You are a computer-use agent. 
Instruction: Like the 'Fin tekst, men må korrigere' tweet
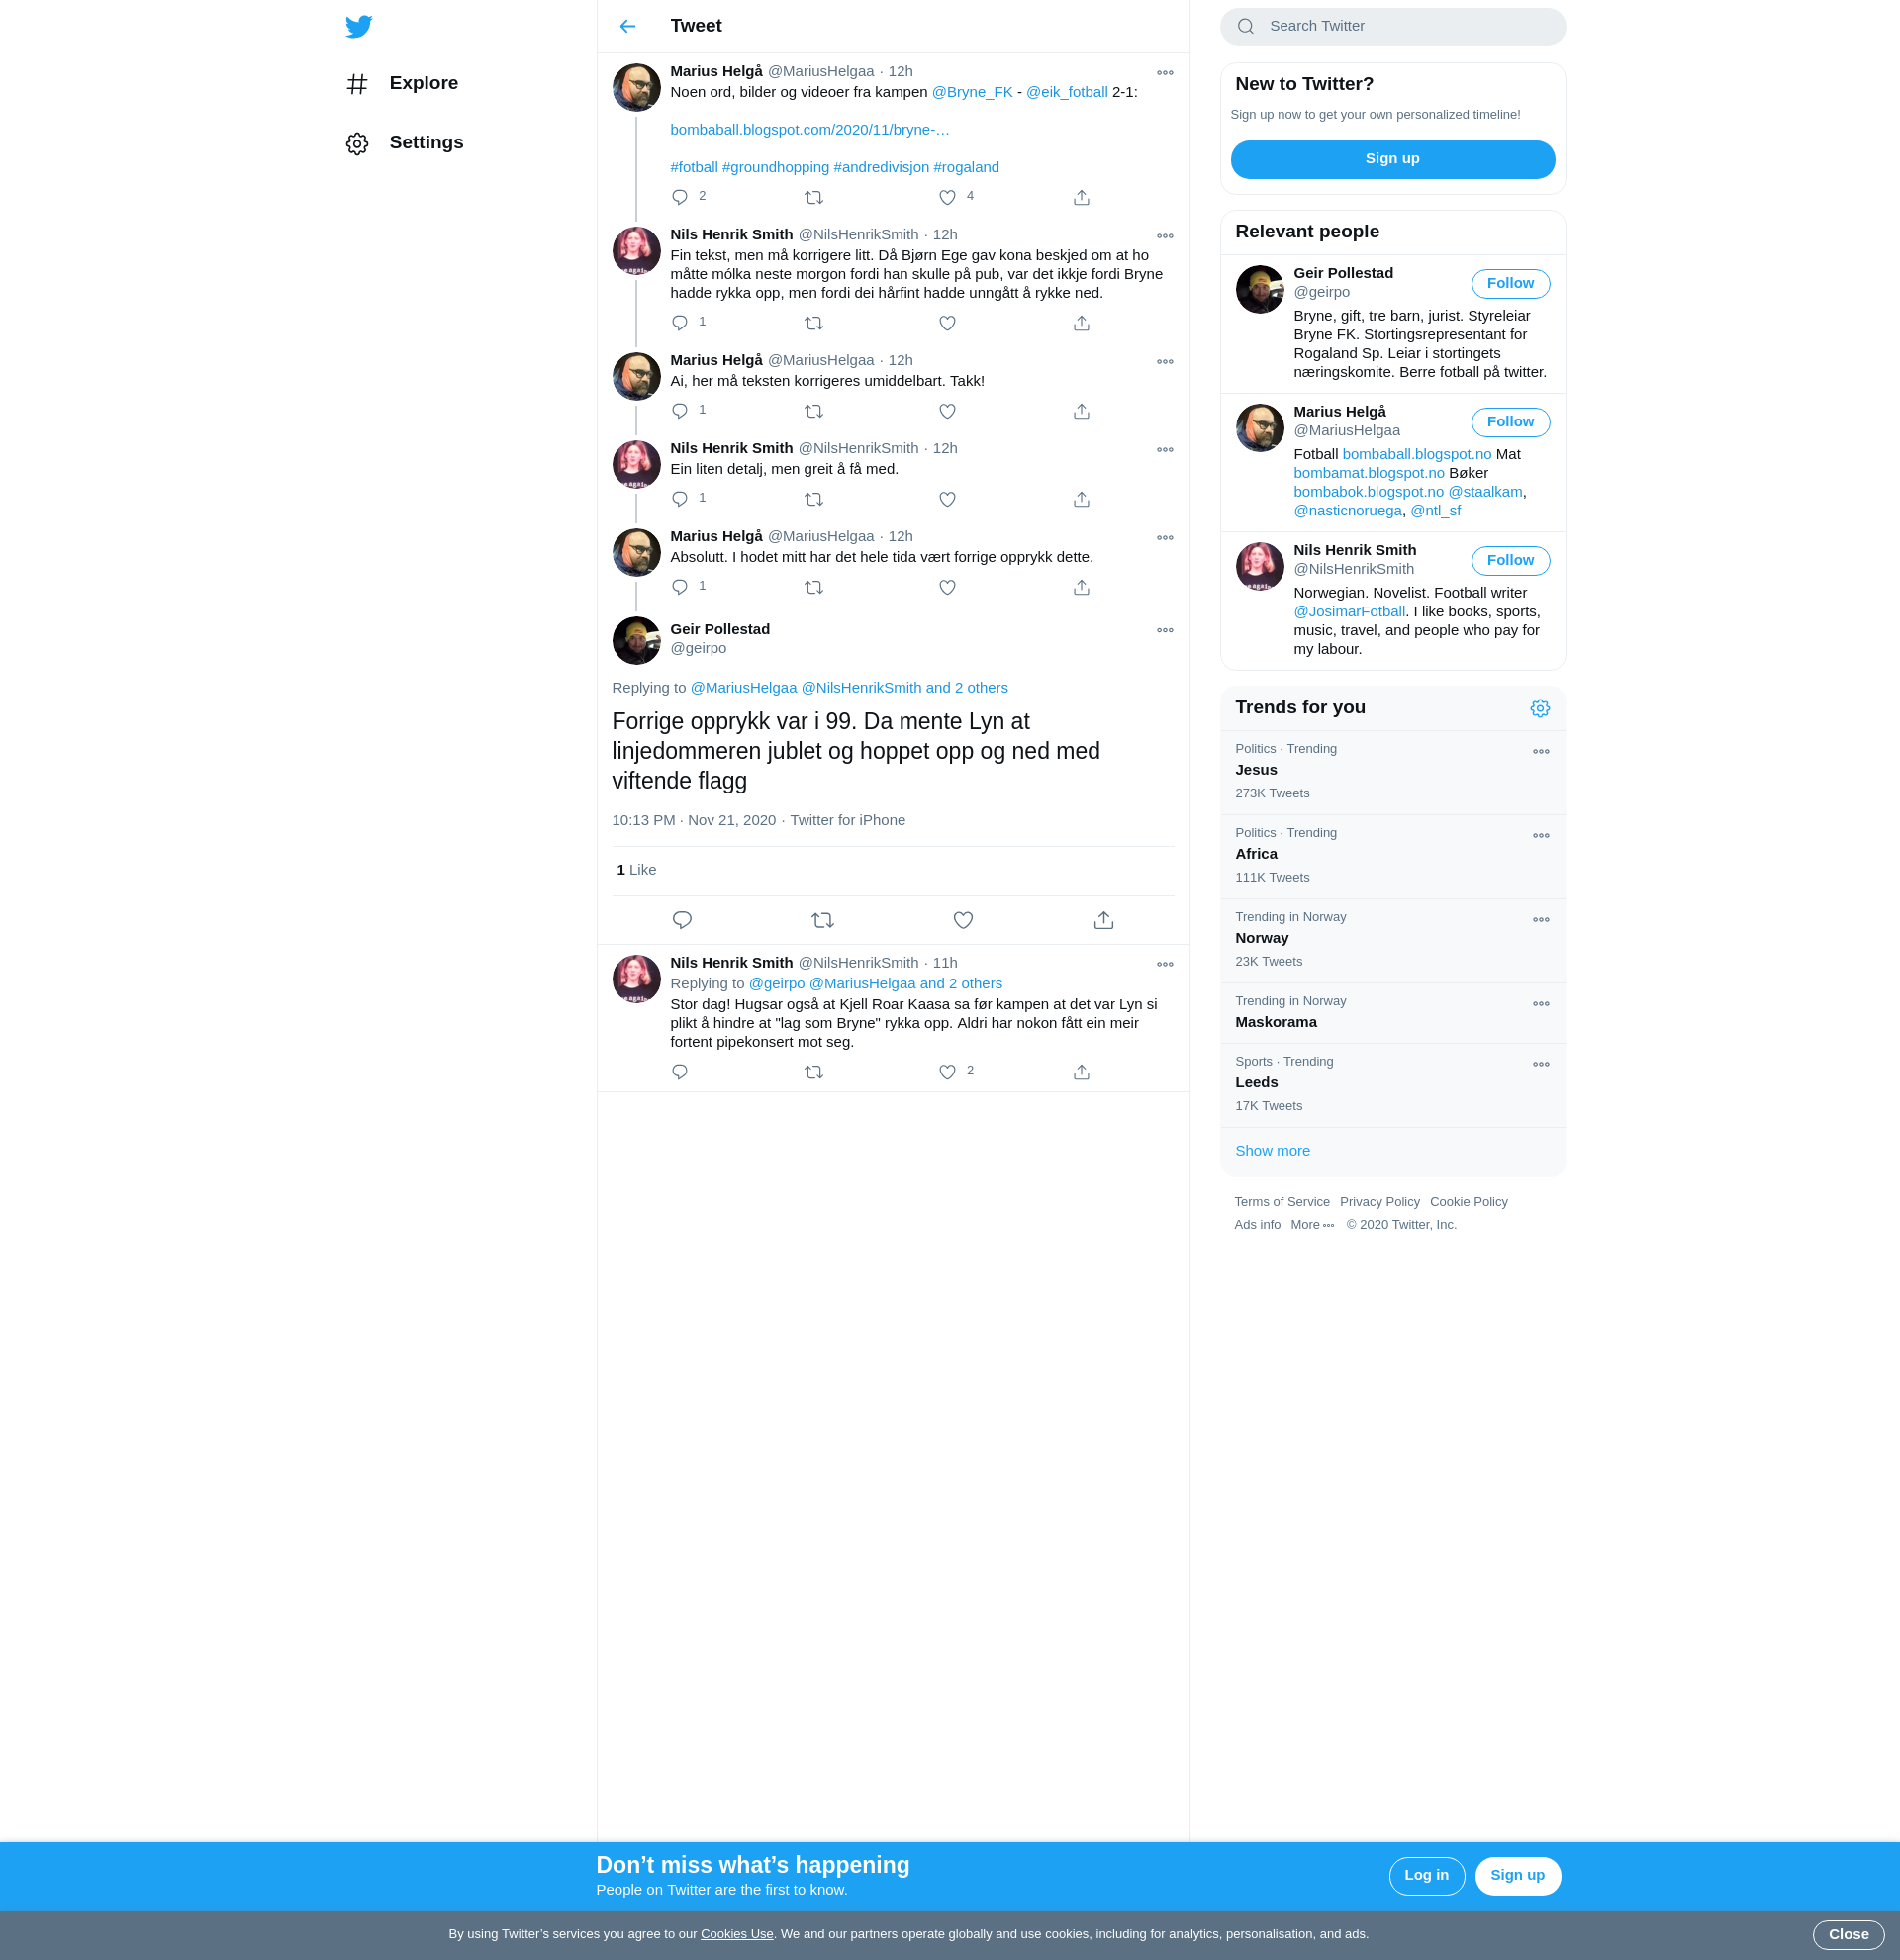click(948, 323)
